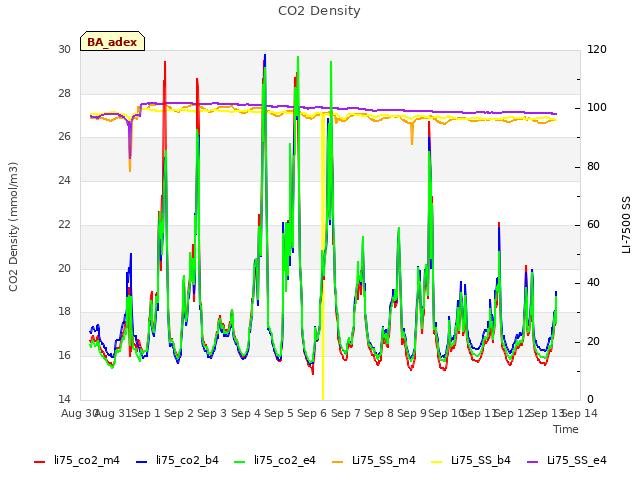Click the yellow Li75_SS_b4 legend color marker
The image size is (640, 480).
[437, 462]
